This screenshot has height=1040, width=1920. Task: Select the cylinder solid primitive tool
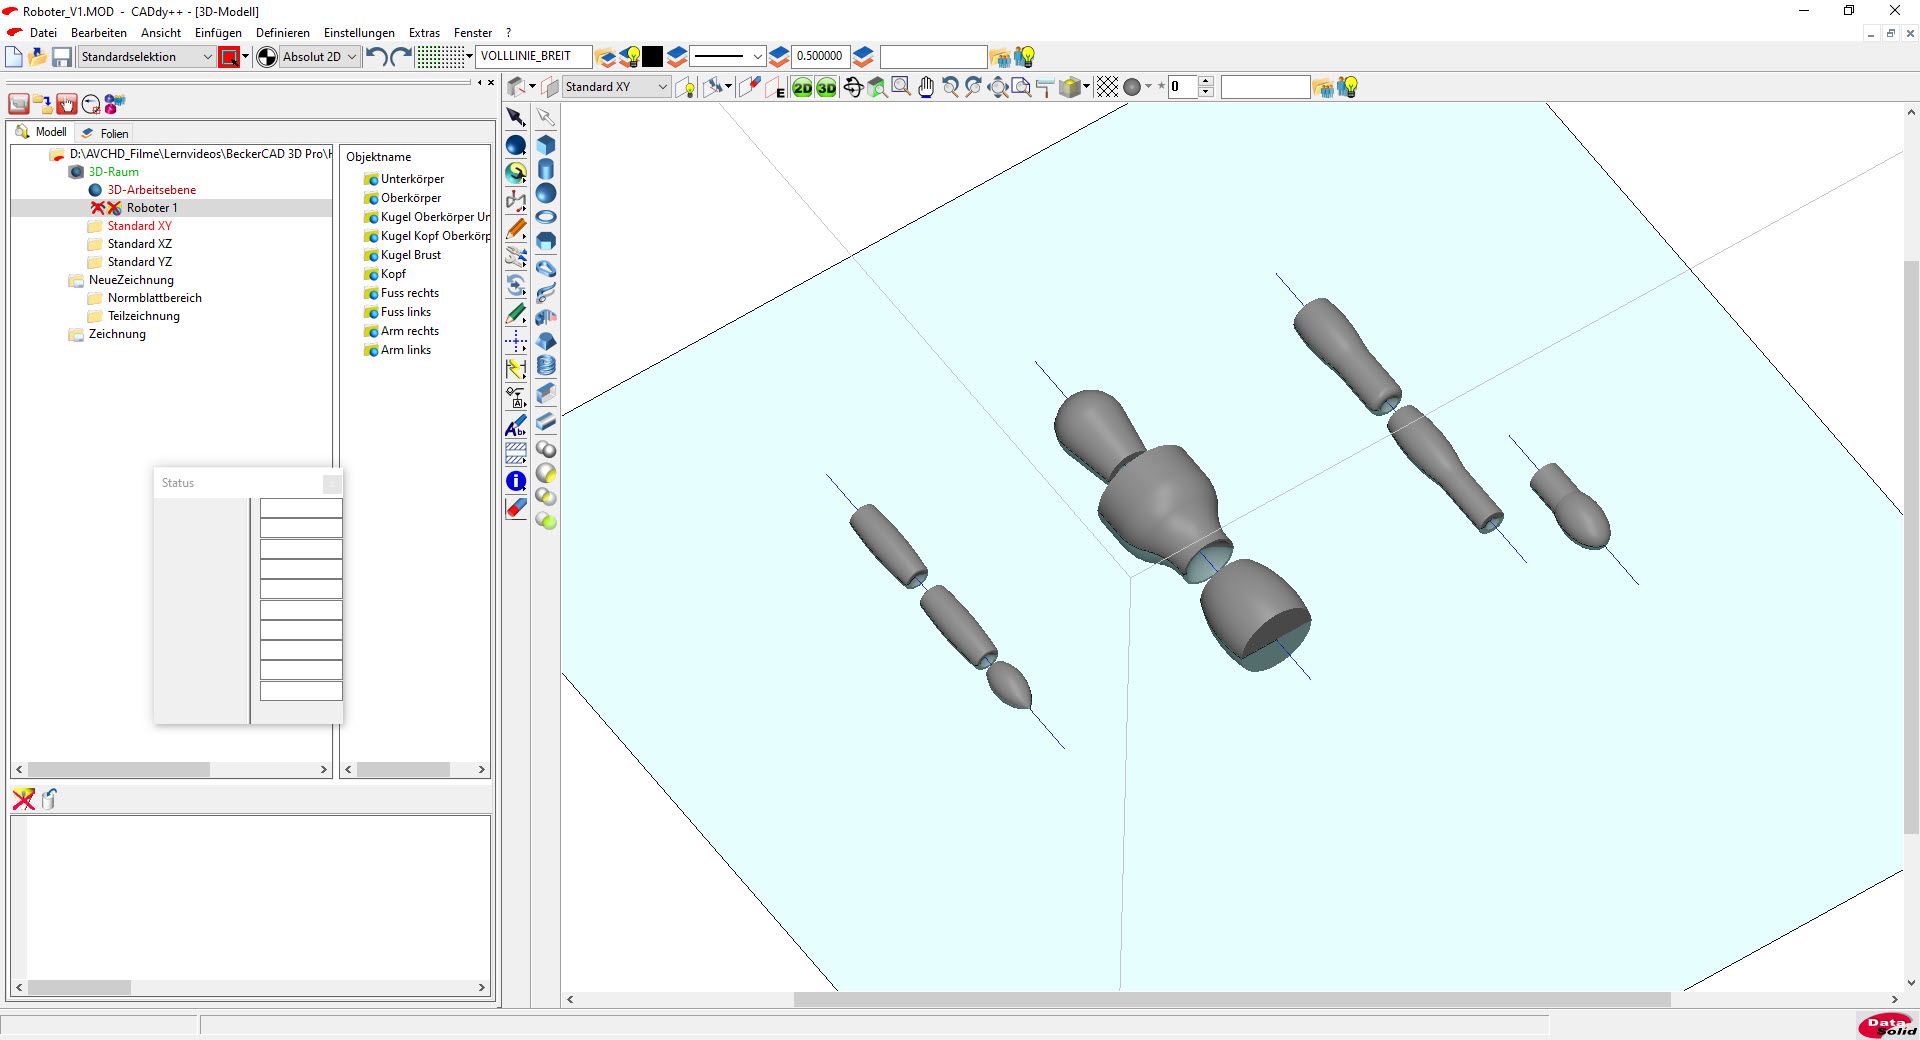pyautogui.click(x=546, y=169)
